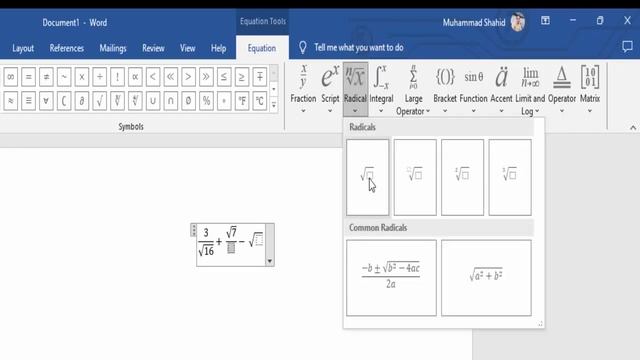Insert the partial differential symbol
The image size is (640, 360).
point(82,101)
